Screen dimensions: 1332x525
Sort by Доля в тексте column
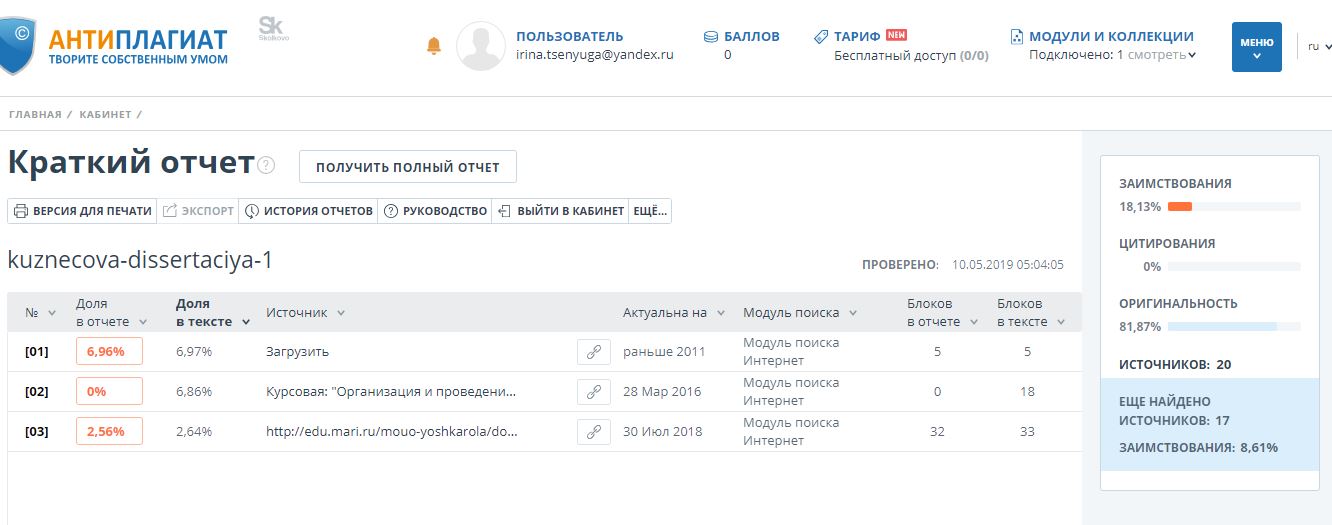point(211,312)
